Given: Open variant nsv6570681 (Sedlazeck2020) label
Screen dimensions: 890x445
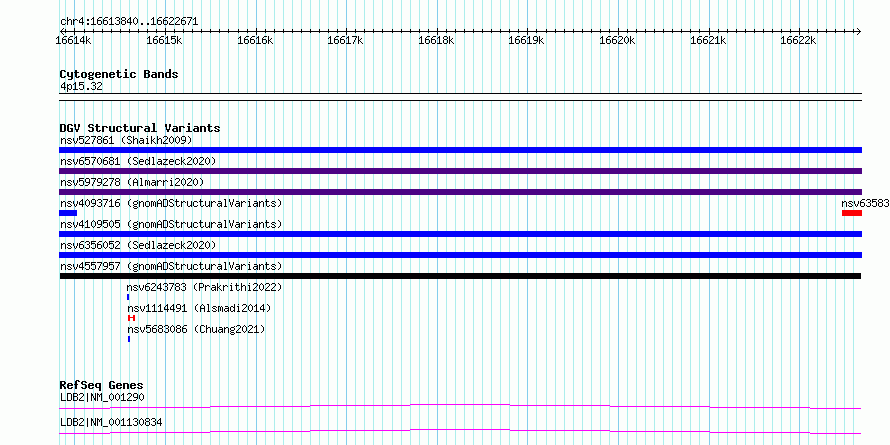Looking at the screenshot, I should (x=138, y=161).
